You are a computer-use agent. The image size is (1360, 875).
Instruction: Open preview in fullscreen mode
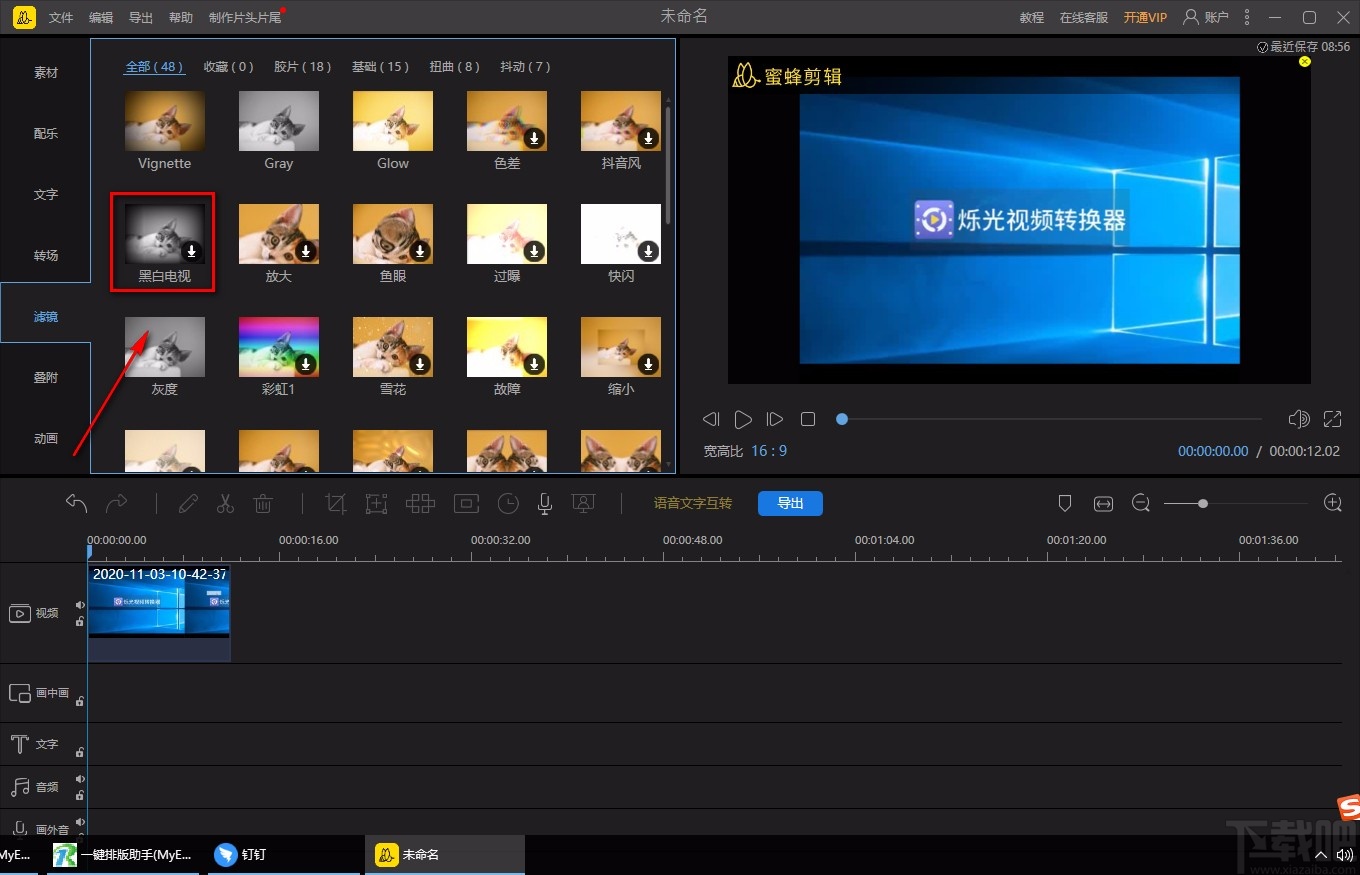coord(1332,419)
